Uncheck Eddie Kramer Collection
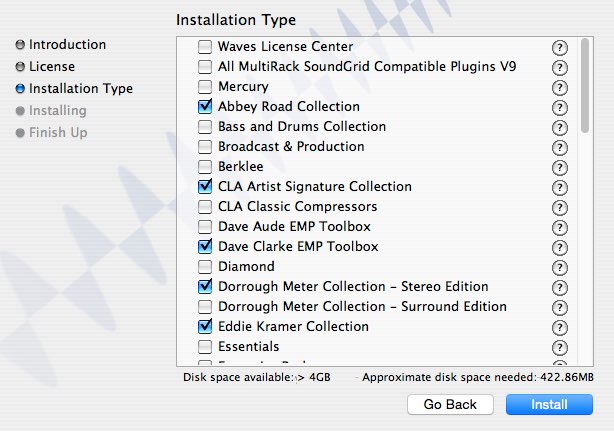The height and width of the screenshot is (431, 614). [x=205, y=326]
